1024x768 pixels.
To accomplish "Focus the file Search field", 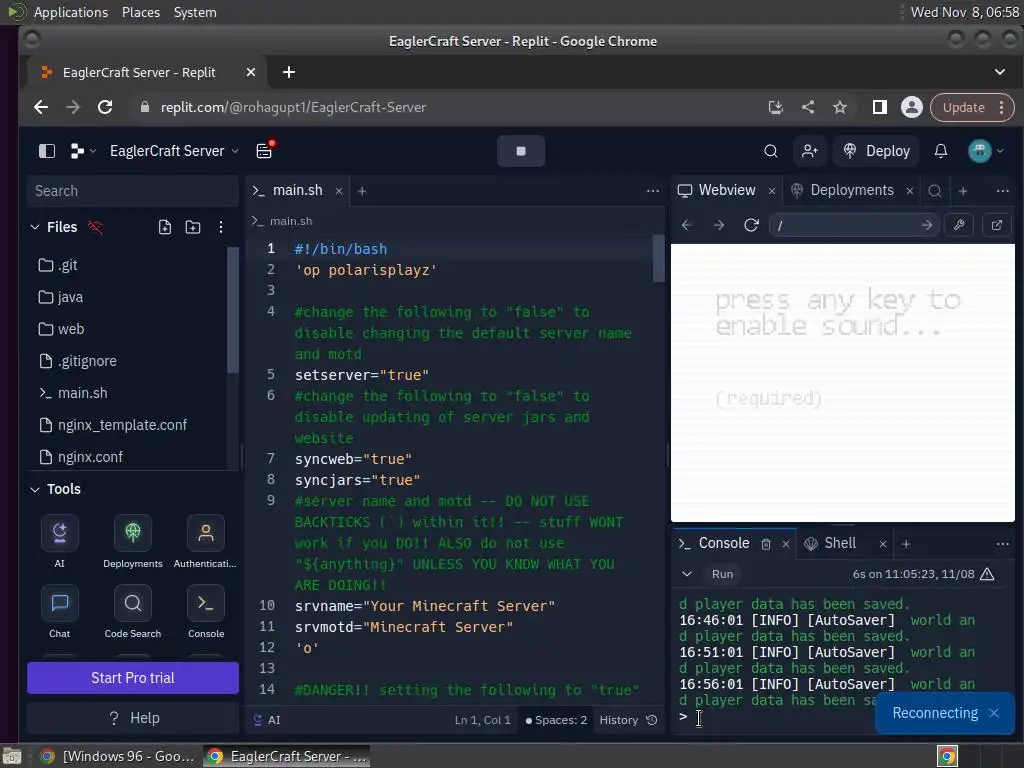I will tap(133, 191).
